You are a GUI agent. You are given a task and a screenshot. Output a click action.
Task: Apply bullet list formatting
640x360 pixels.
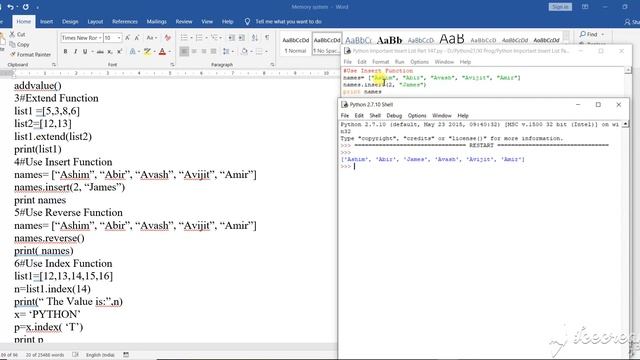pyautogui.click(x=184, y=38)
